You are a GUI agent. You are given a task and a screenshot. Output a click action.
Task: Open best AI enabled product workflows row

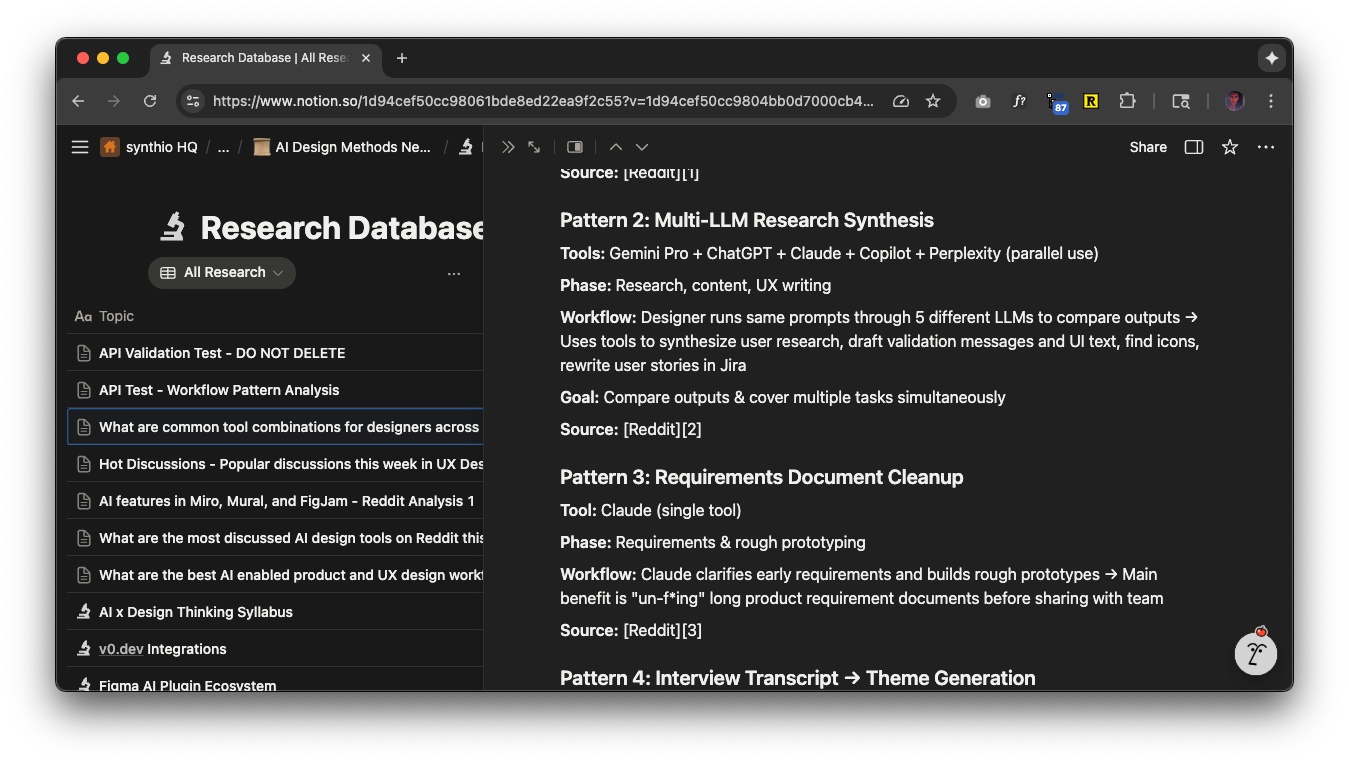[x=275, y=575]
